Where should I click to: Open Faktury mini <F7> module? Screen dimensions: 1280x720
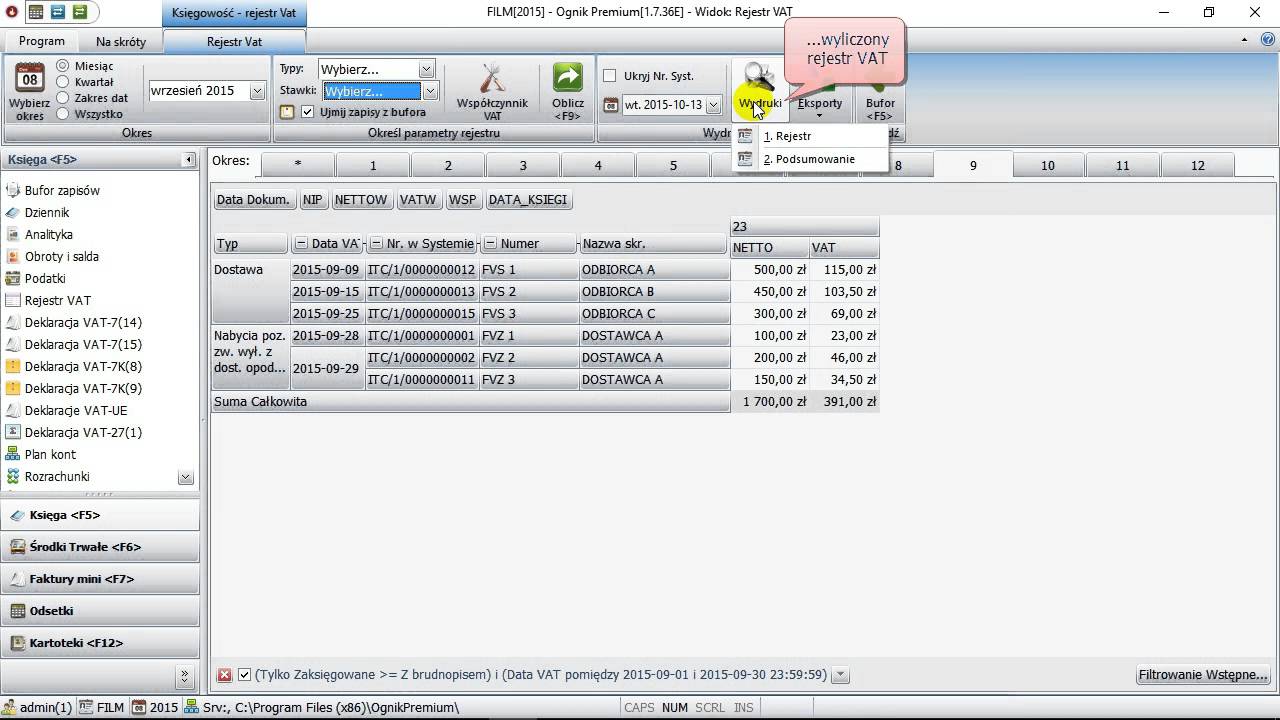(x=100, y=579)
